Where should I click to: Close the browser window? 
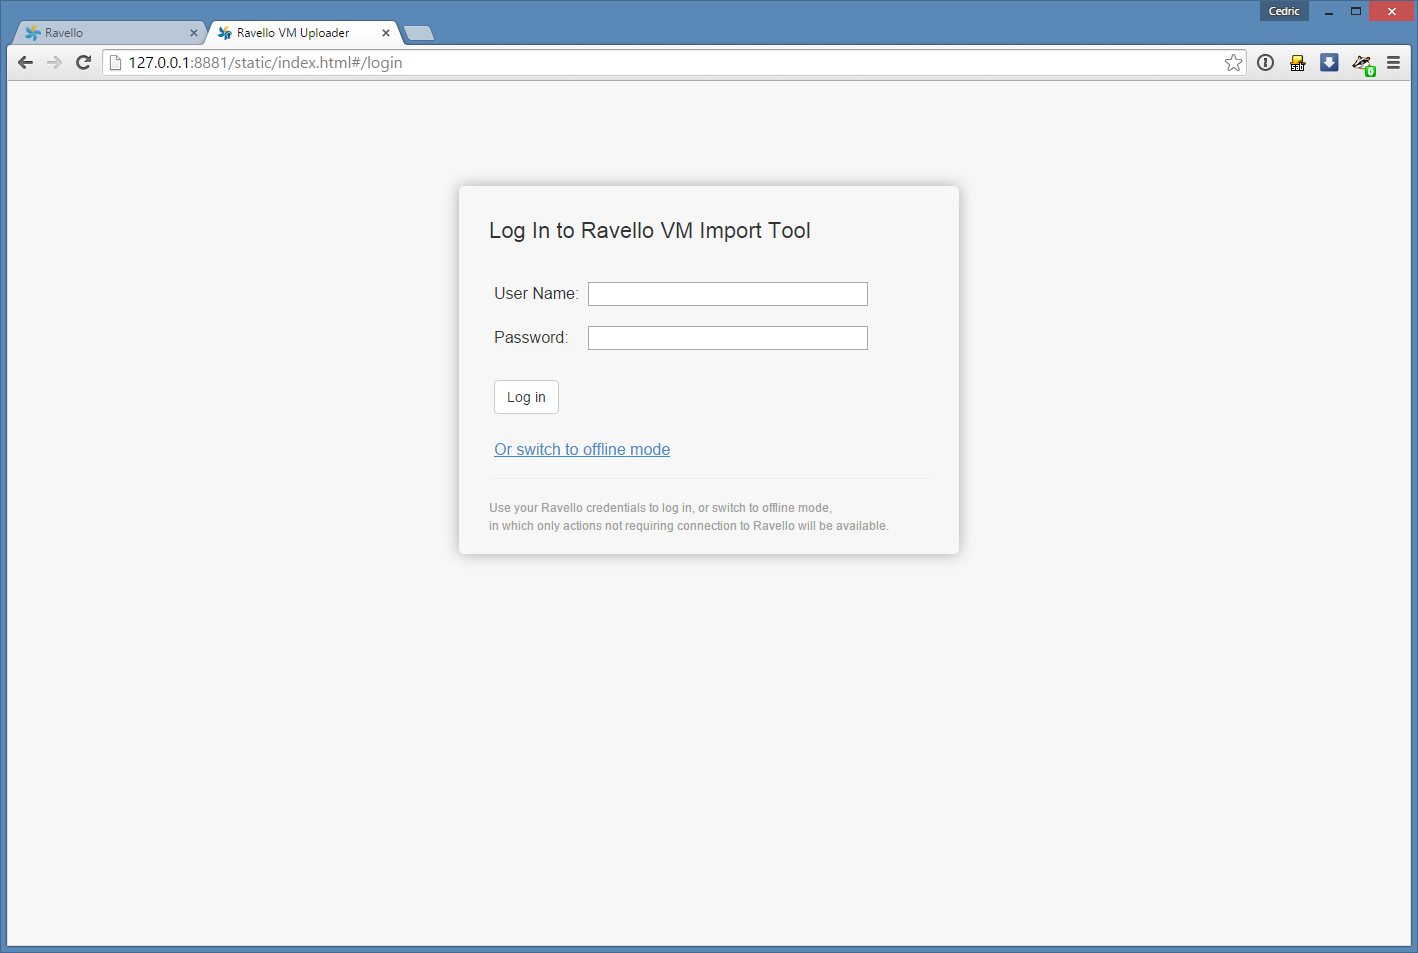(1391, 11)
